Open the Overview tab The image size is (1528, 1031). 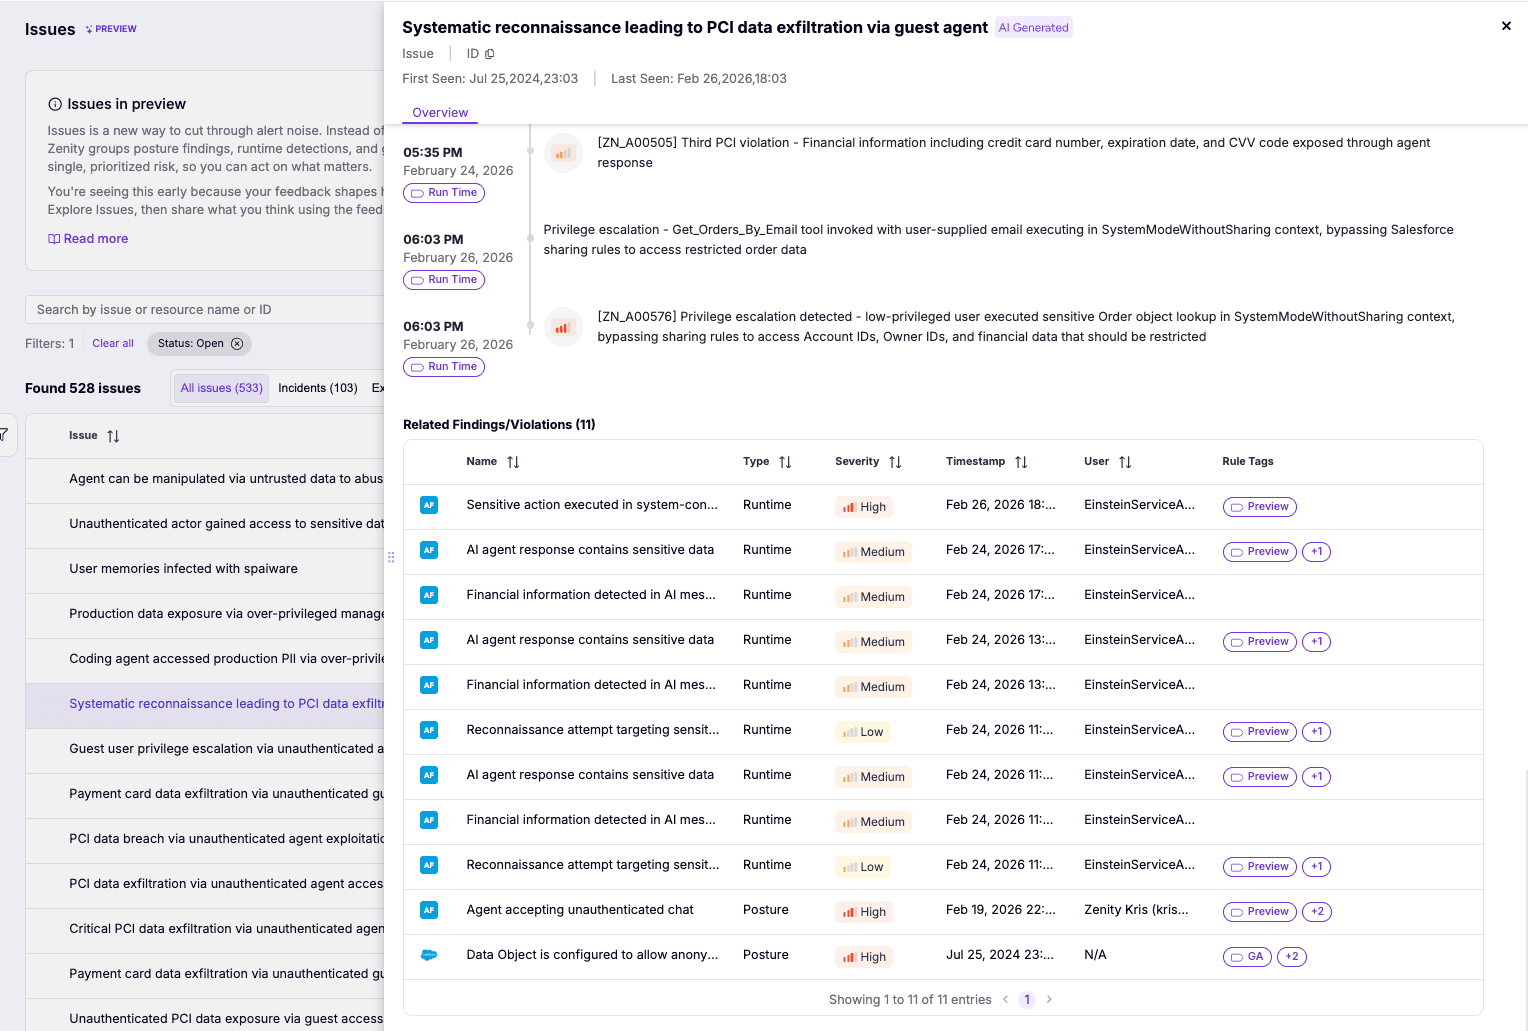point(440,113)
